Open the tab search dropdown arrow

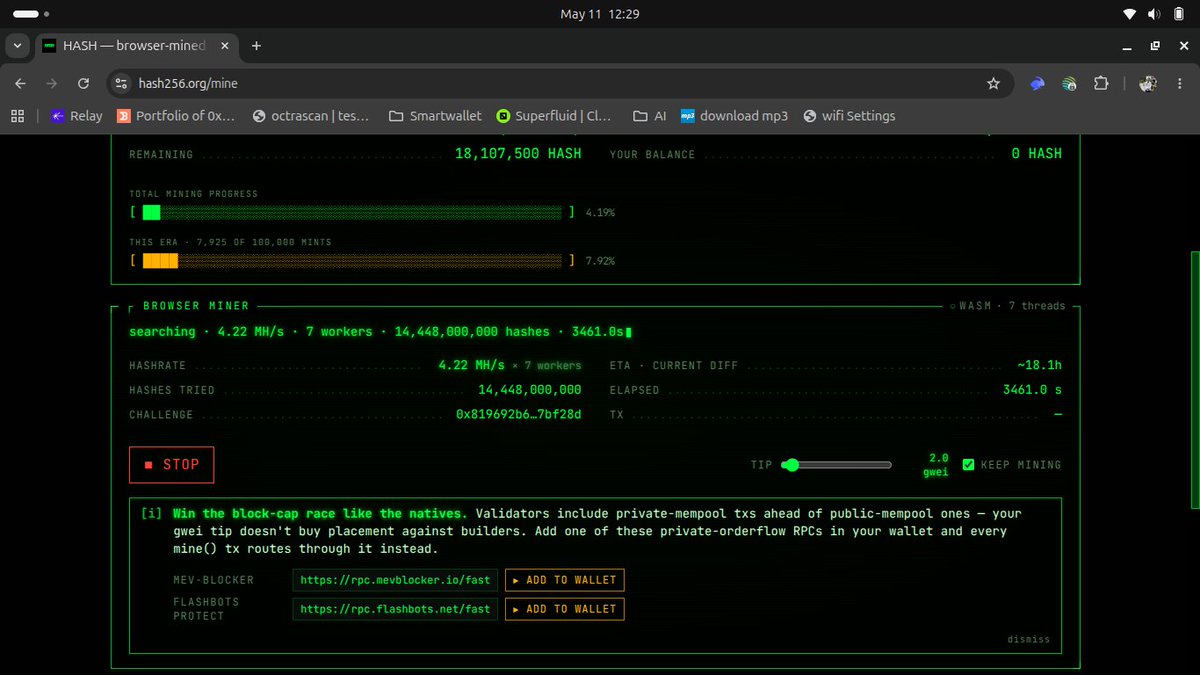(x=17, y=46)
